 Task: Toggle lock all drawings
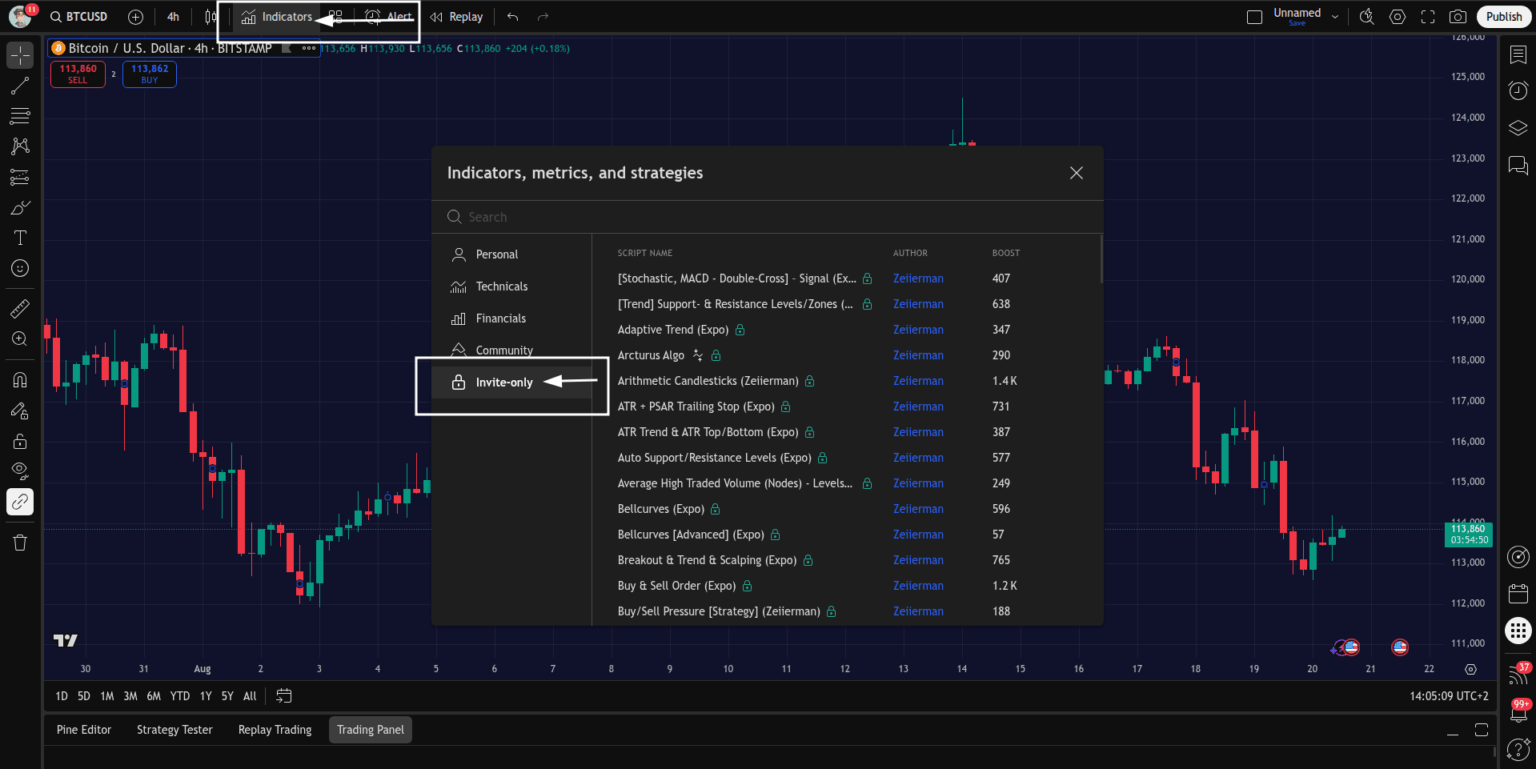(x=20, y=441)
